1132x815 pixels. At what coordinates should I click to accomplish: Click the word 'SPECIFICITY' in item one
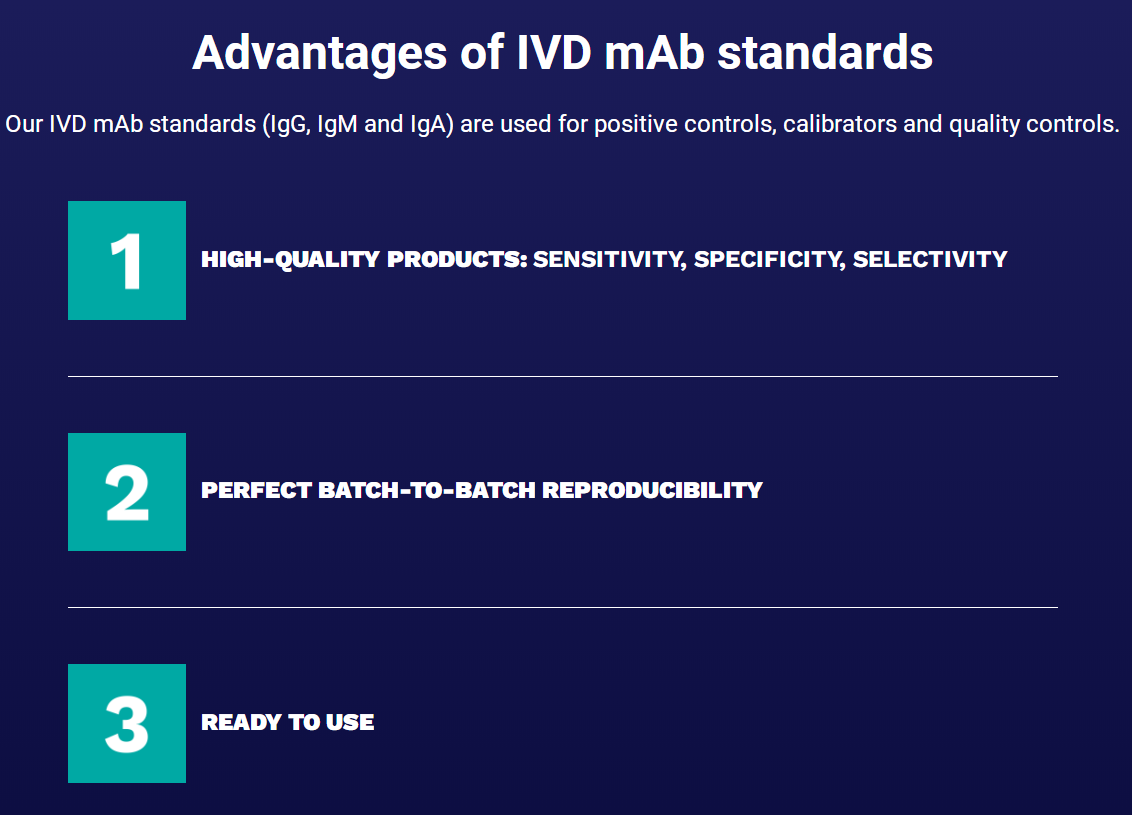point(769,259)
